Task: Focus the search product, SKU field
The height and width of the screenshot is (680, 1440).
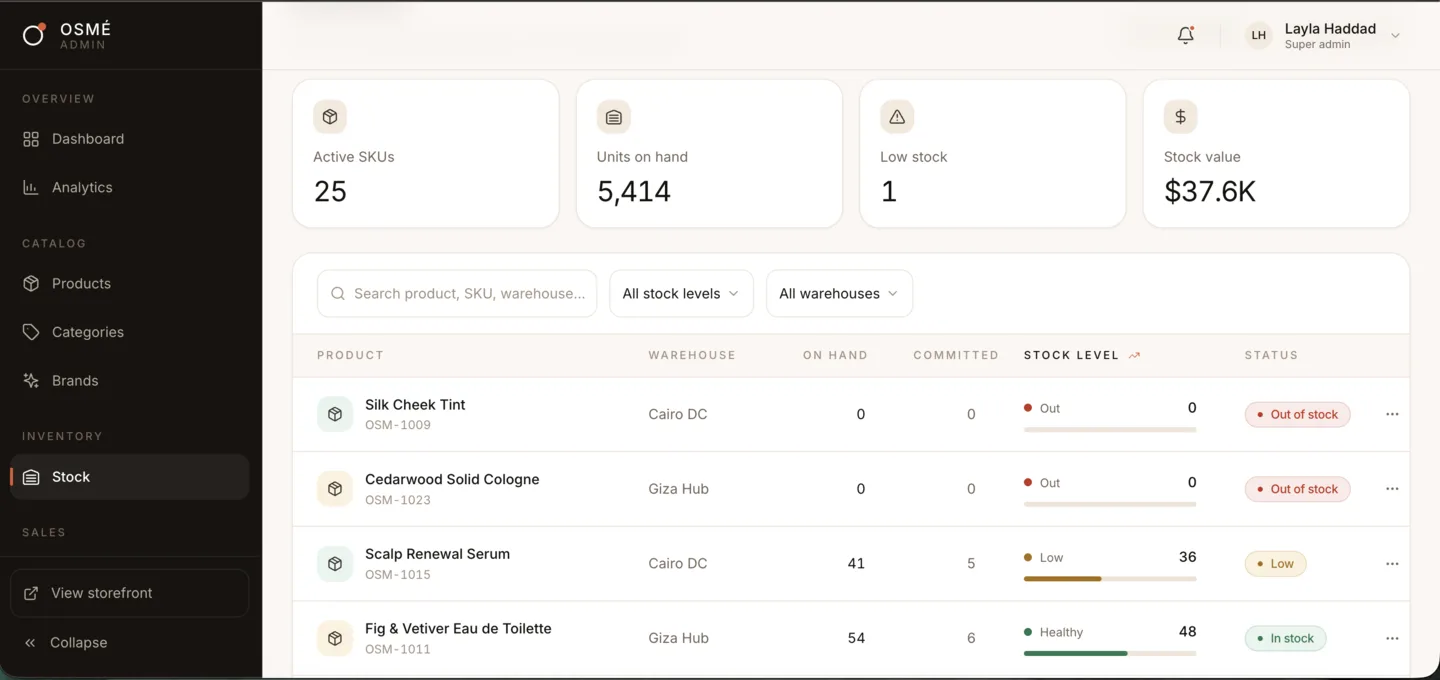Action: pyautogui.click(x=457, y=293)
